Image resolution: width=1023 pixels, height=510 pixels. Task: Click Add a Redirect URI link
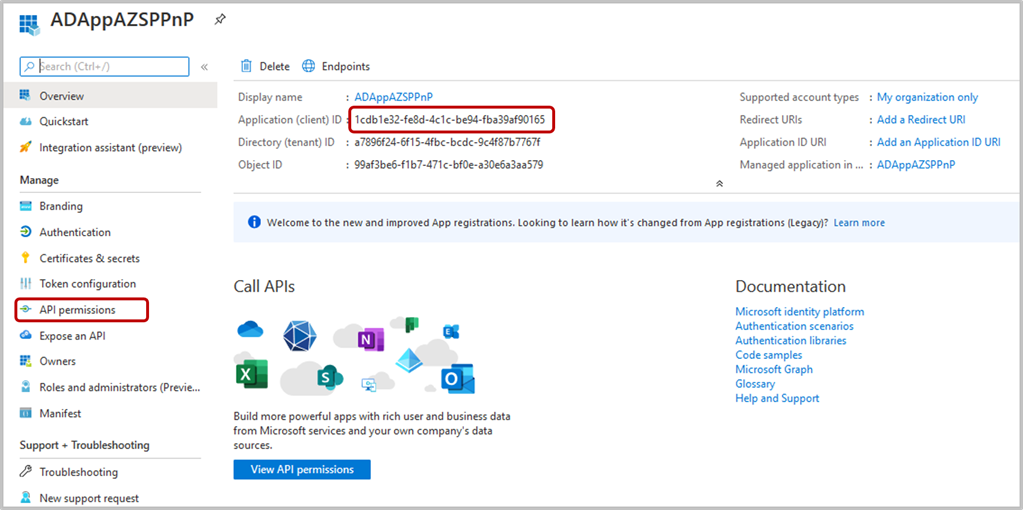(921, 119)
